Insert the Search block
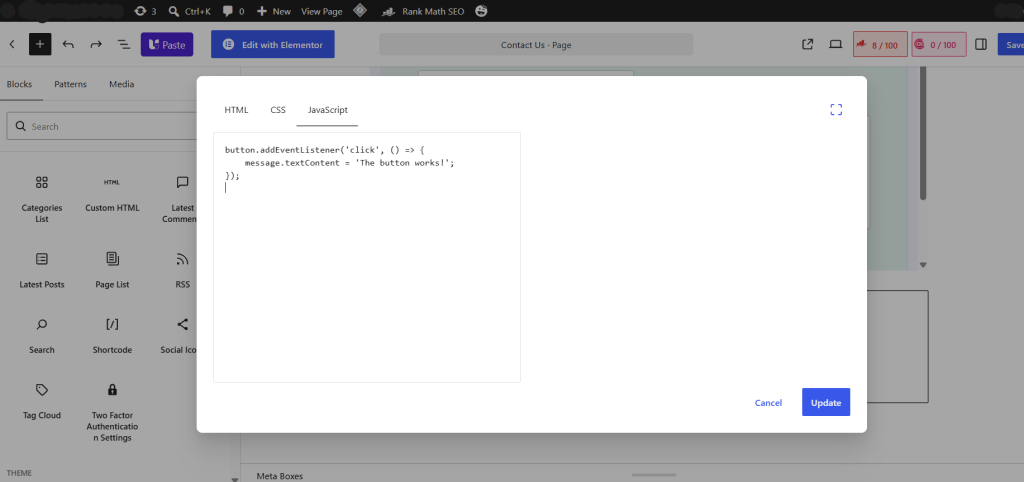This screenshot has width=1024, height=482. pos(42,334)
